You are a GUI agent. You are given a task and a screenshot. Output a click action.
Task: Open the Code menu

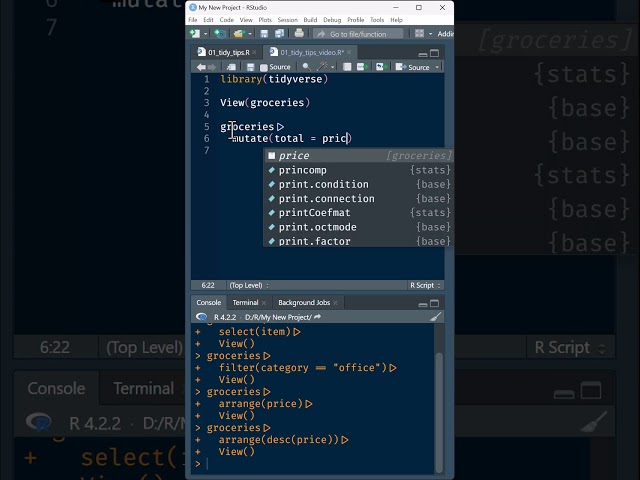[227, 20]
